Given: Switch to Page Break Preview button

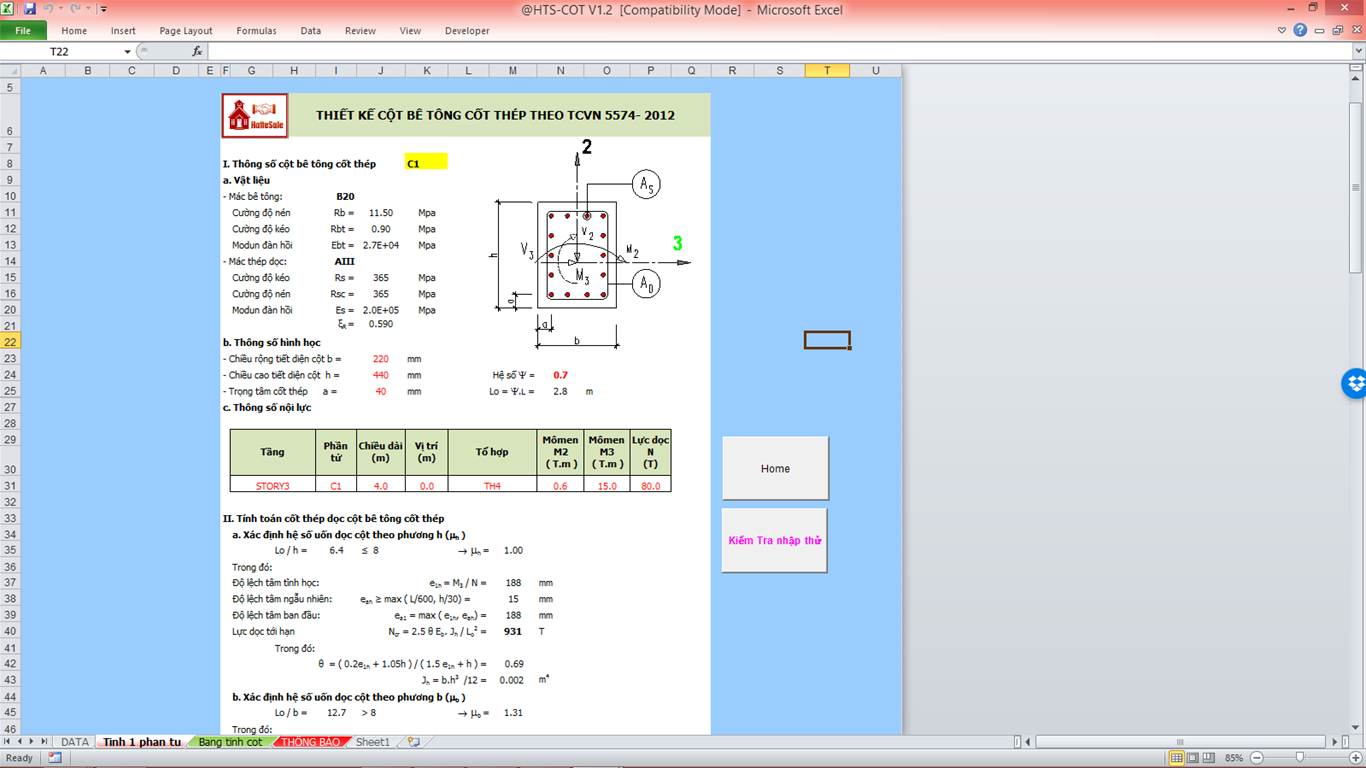Looking at the screenshot, I should point(1210,758).
